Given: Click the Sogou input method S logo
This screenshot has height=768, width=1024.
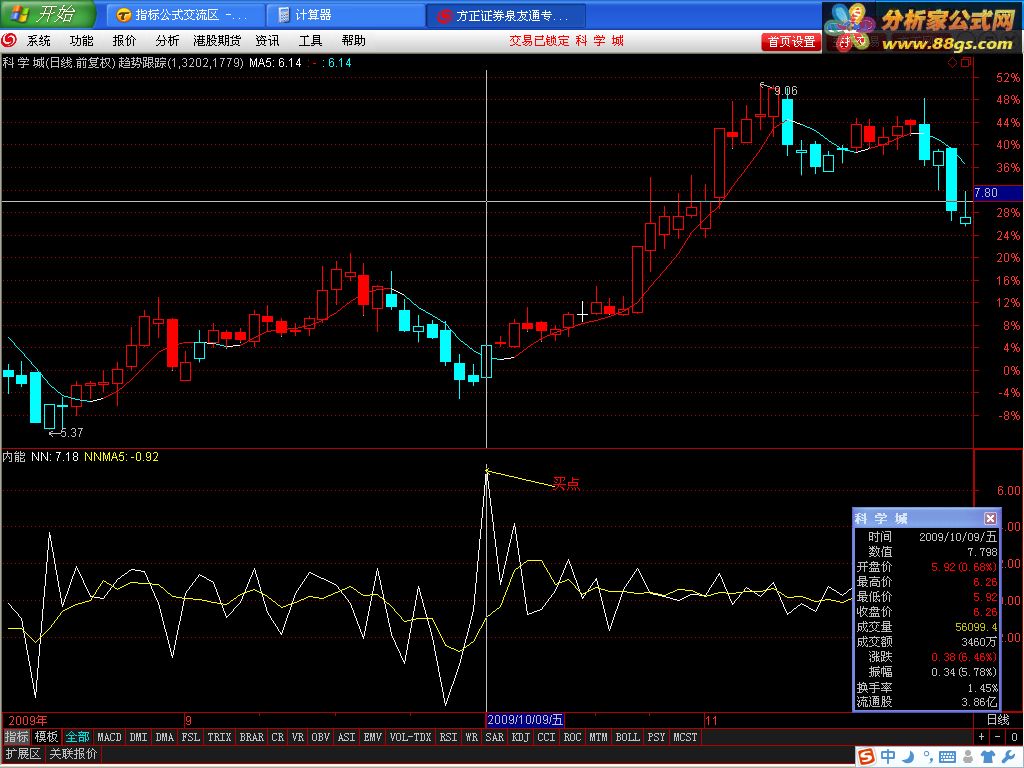Looking at the screenshot, I should 866,756.
